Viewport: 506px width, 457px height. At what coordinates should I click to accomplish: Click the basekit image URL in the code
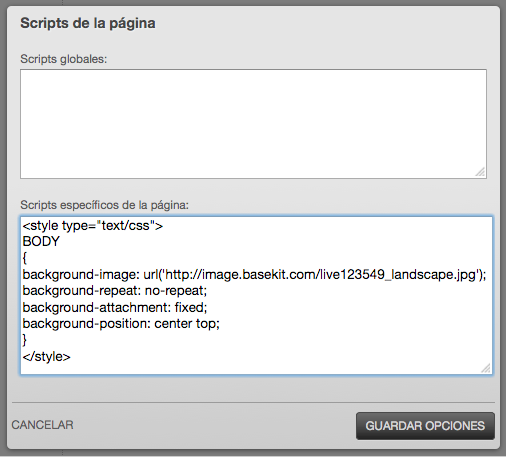click(320, 274)
